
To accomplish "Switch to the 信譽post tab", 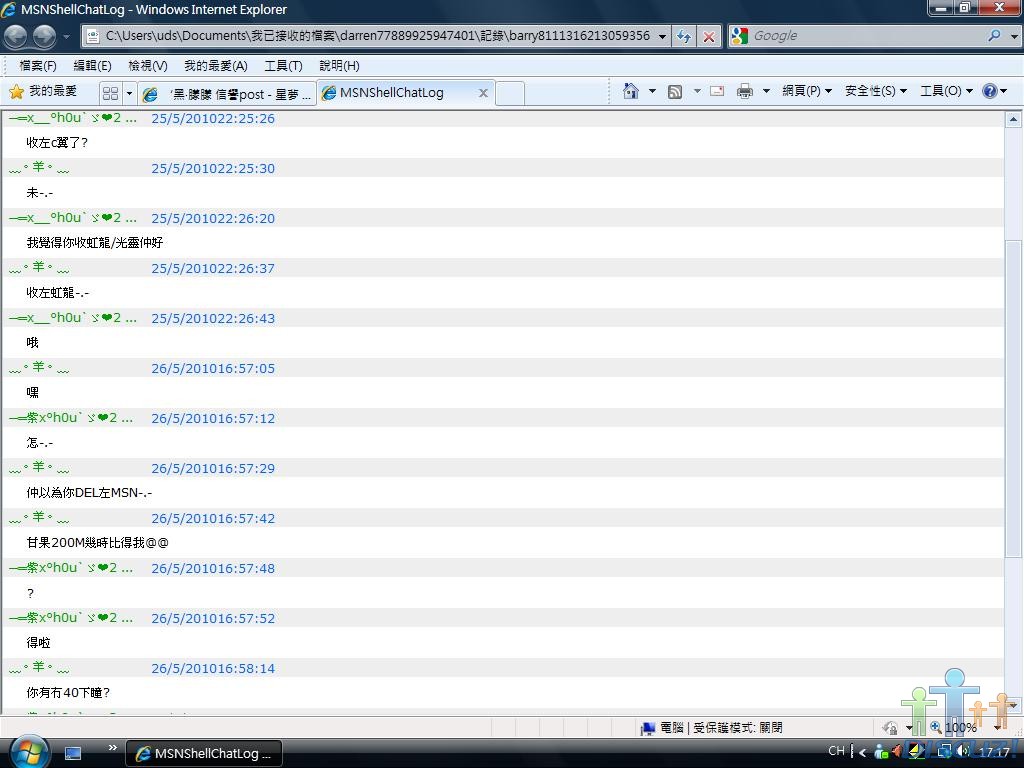I will (x=227, y=94).
